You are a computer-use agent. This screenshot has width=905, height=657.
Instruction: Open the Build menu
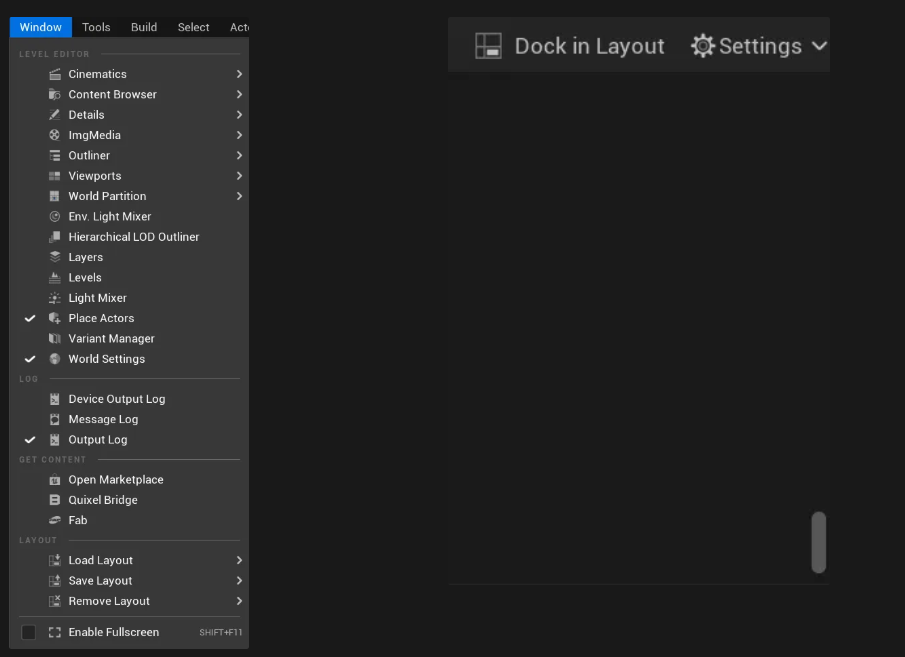coord(144,27)
